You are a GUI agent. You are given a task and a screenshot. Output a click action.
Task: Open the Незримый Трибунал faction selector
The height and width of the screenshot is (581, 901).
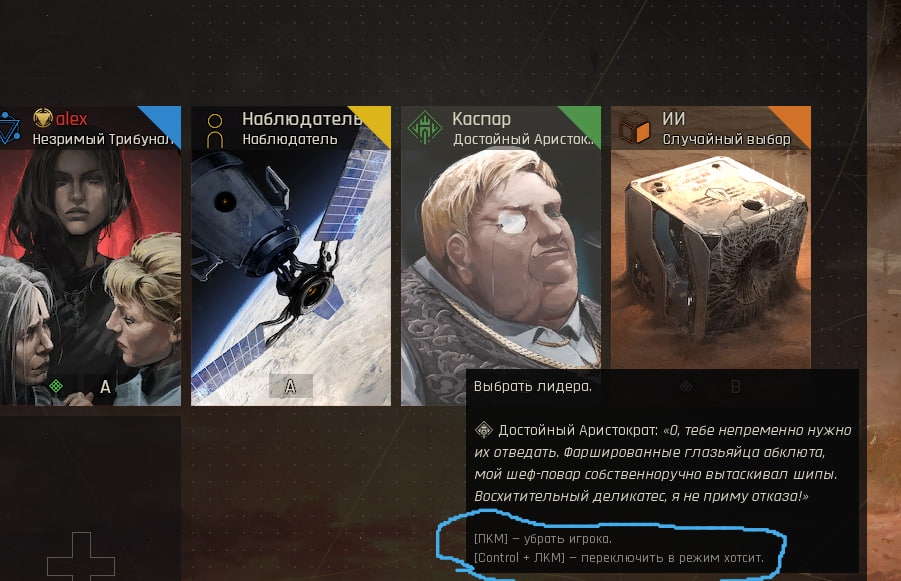point(102,139)
